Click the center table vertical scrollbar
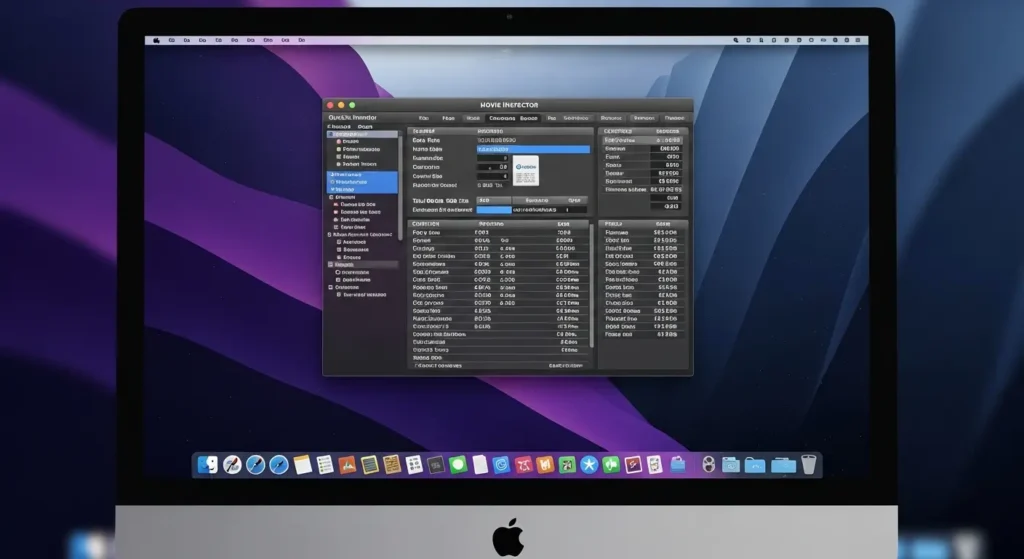This screenshot has width=1024, height=559. (592, 285)
